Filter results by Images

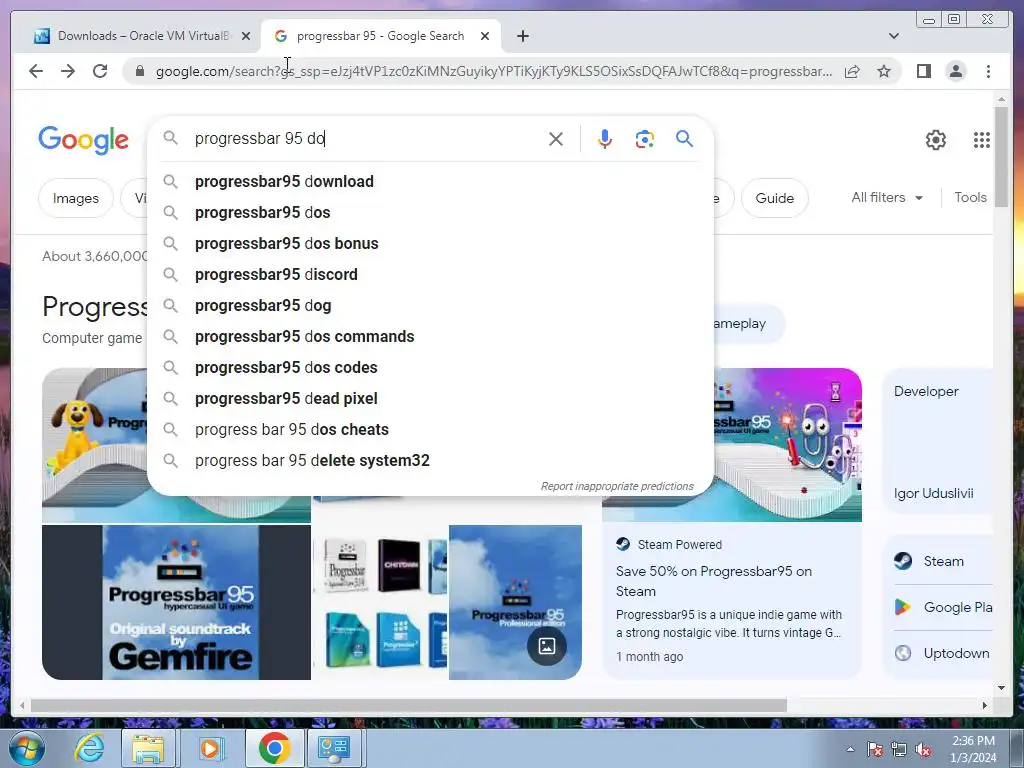coord(76,198)
